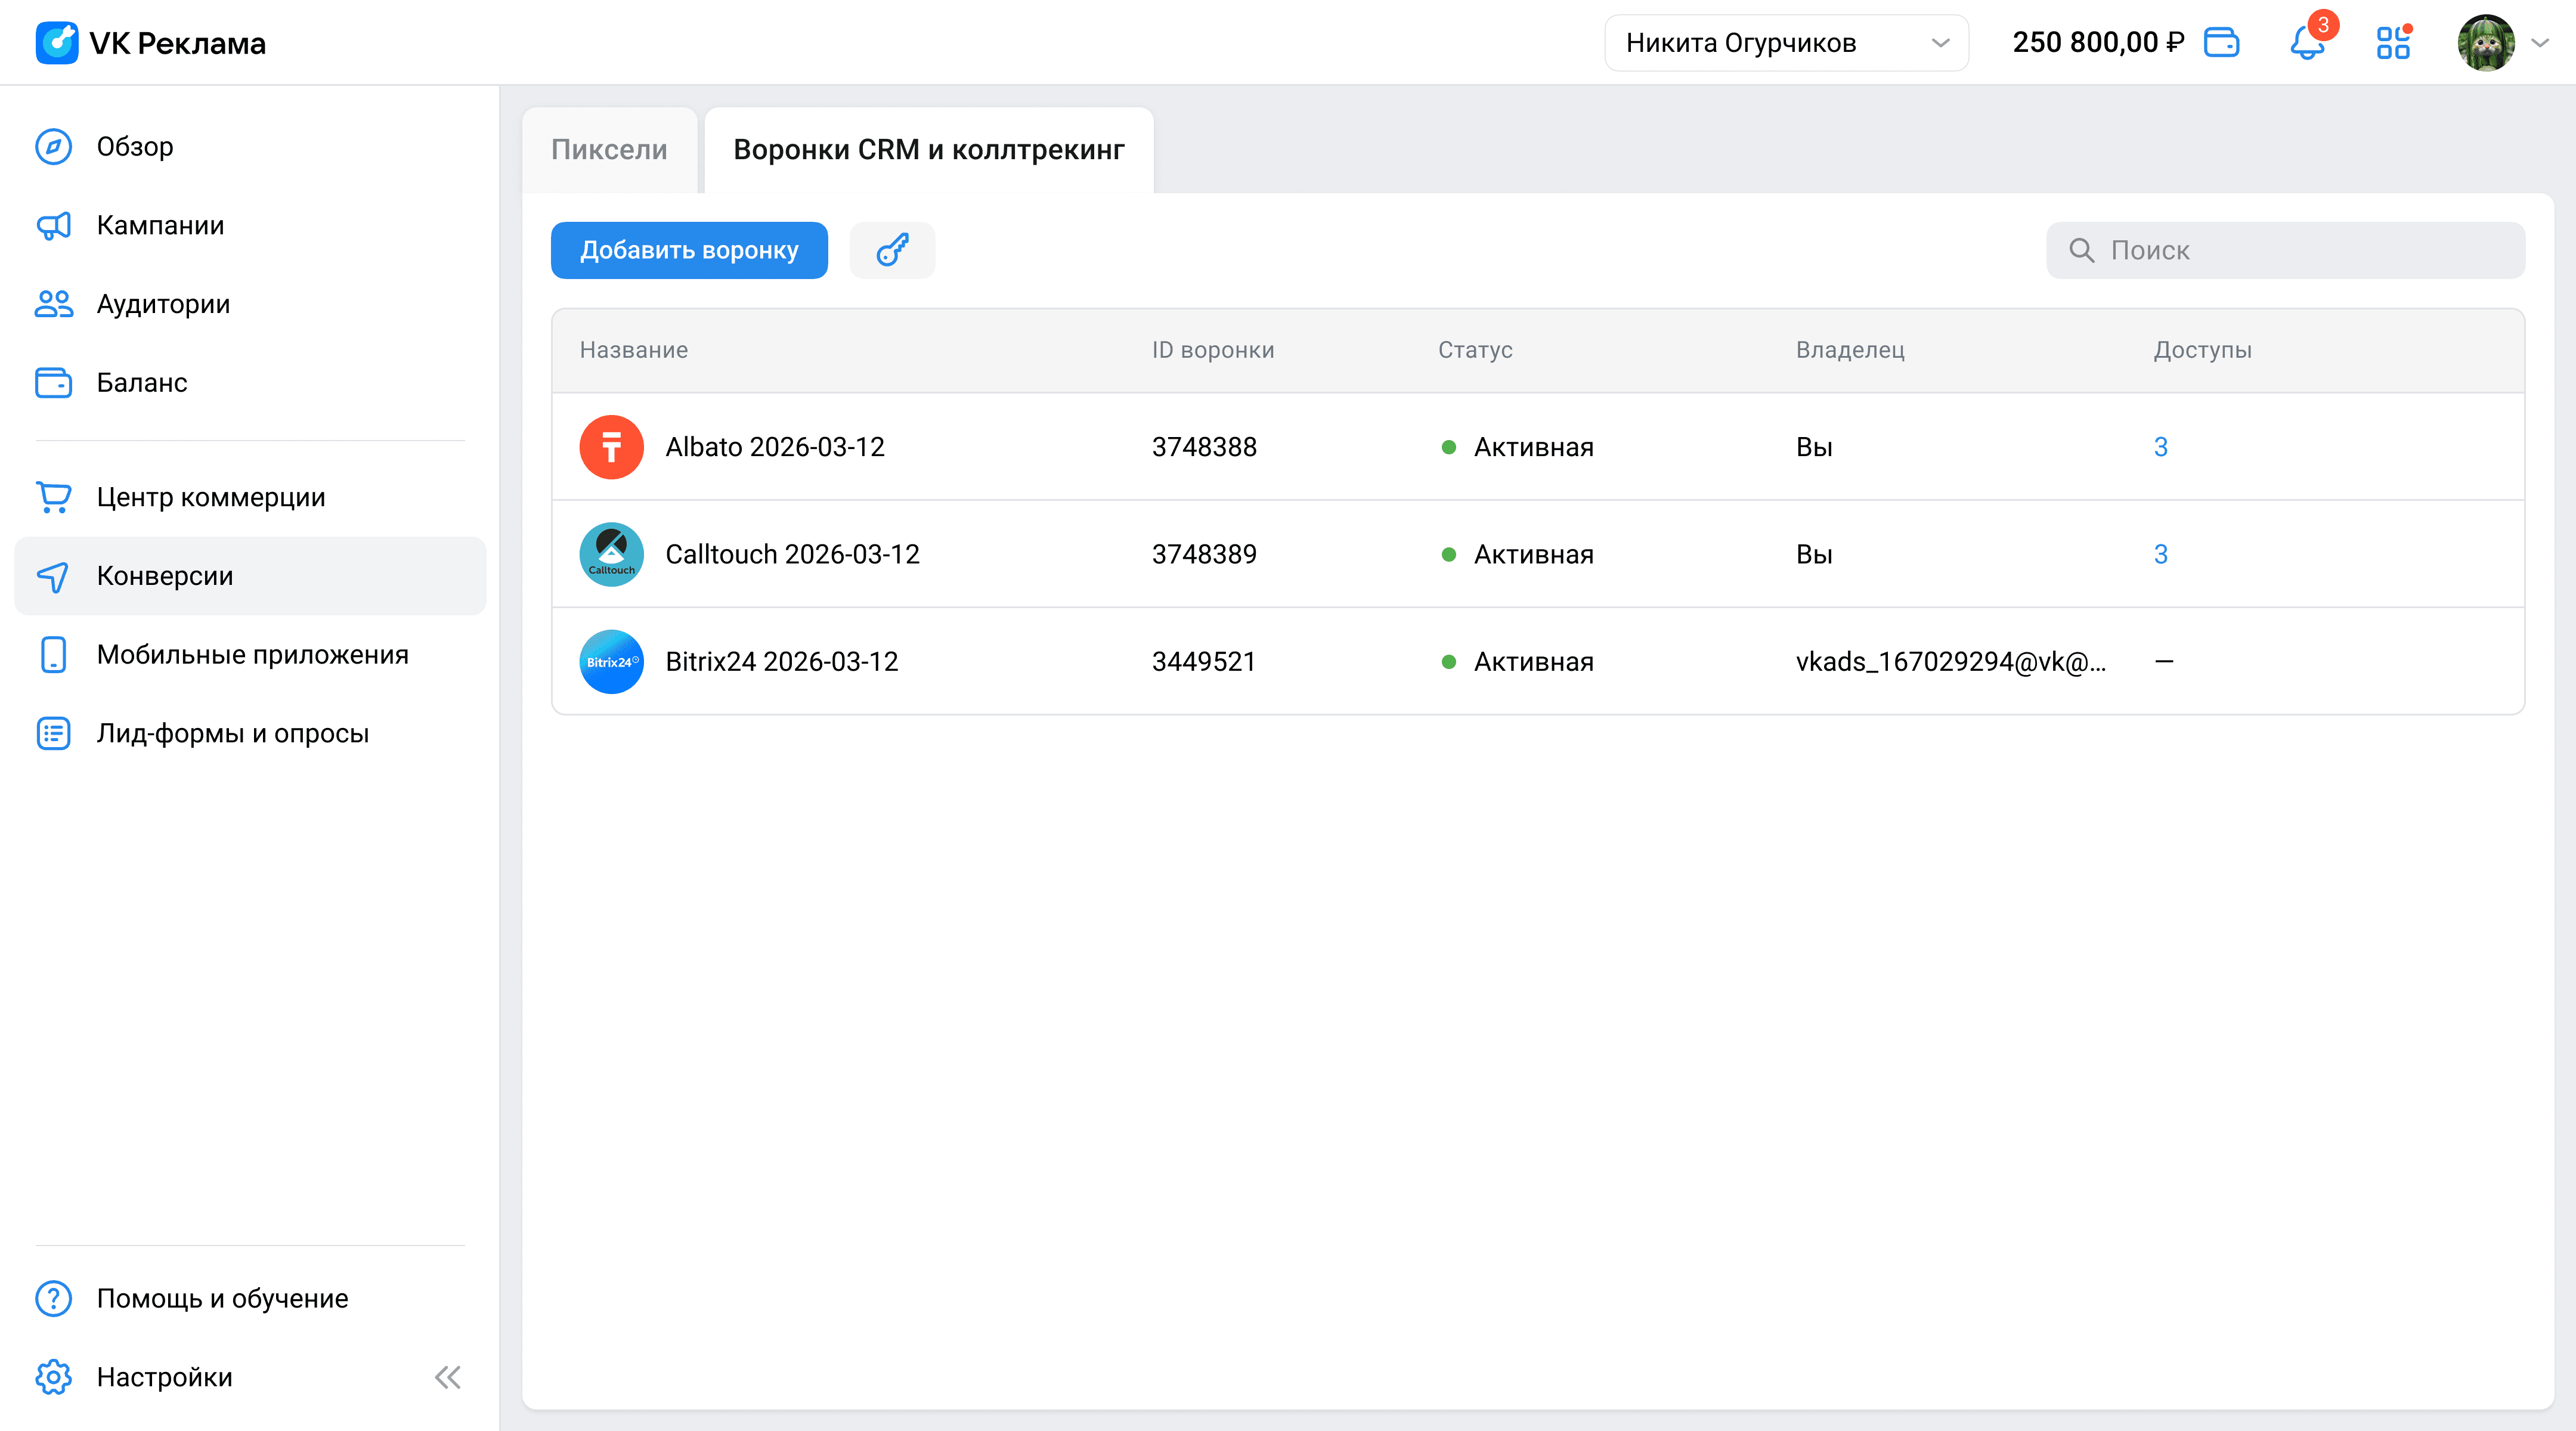2576x1431 pixels.
Task: Click into the Поиск search field
Action: tap(2285, 250)
